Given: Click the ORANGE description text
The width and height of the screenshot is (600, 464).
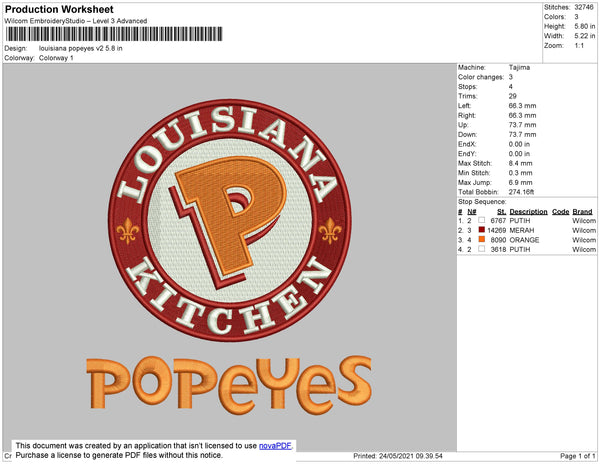Looking at the screenshot, I should [524, 240].
